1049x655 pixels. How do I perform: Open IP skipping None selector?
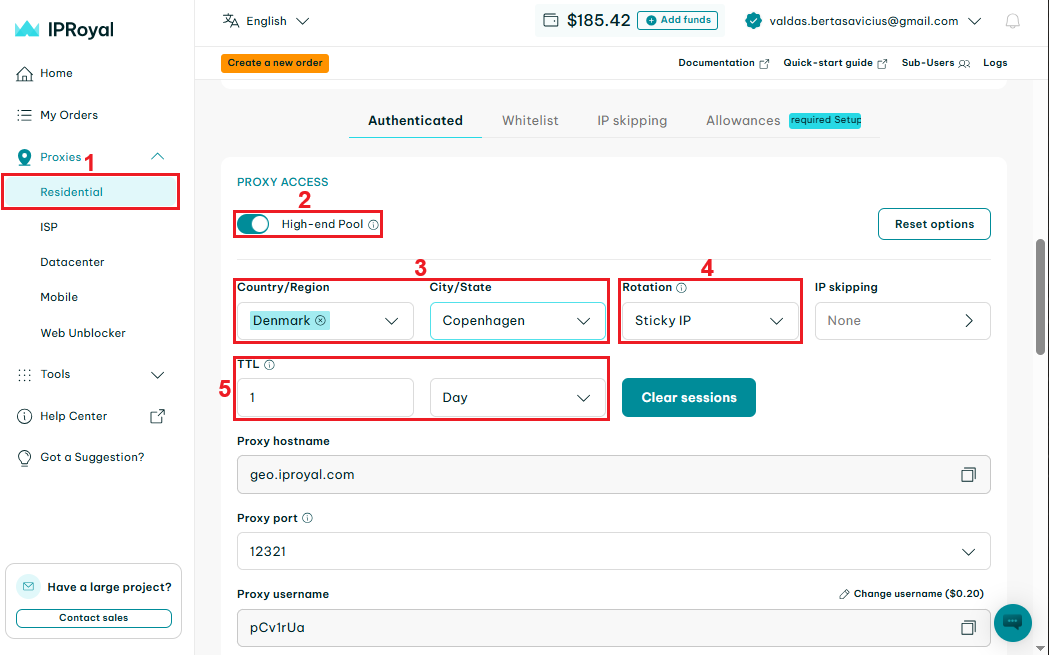(902, 321)
